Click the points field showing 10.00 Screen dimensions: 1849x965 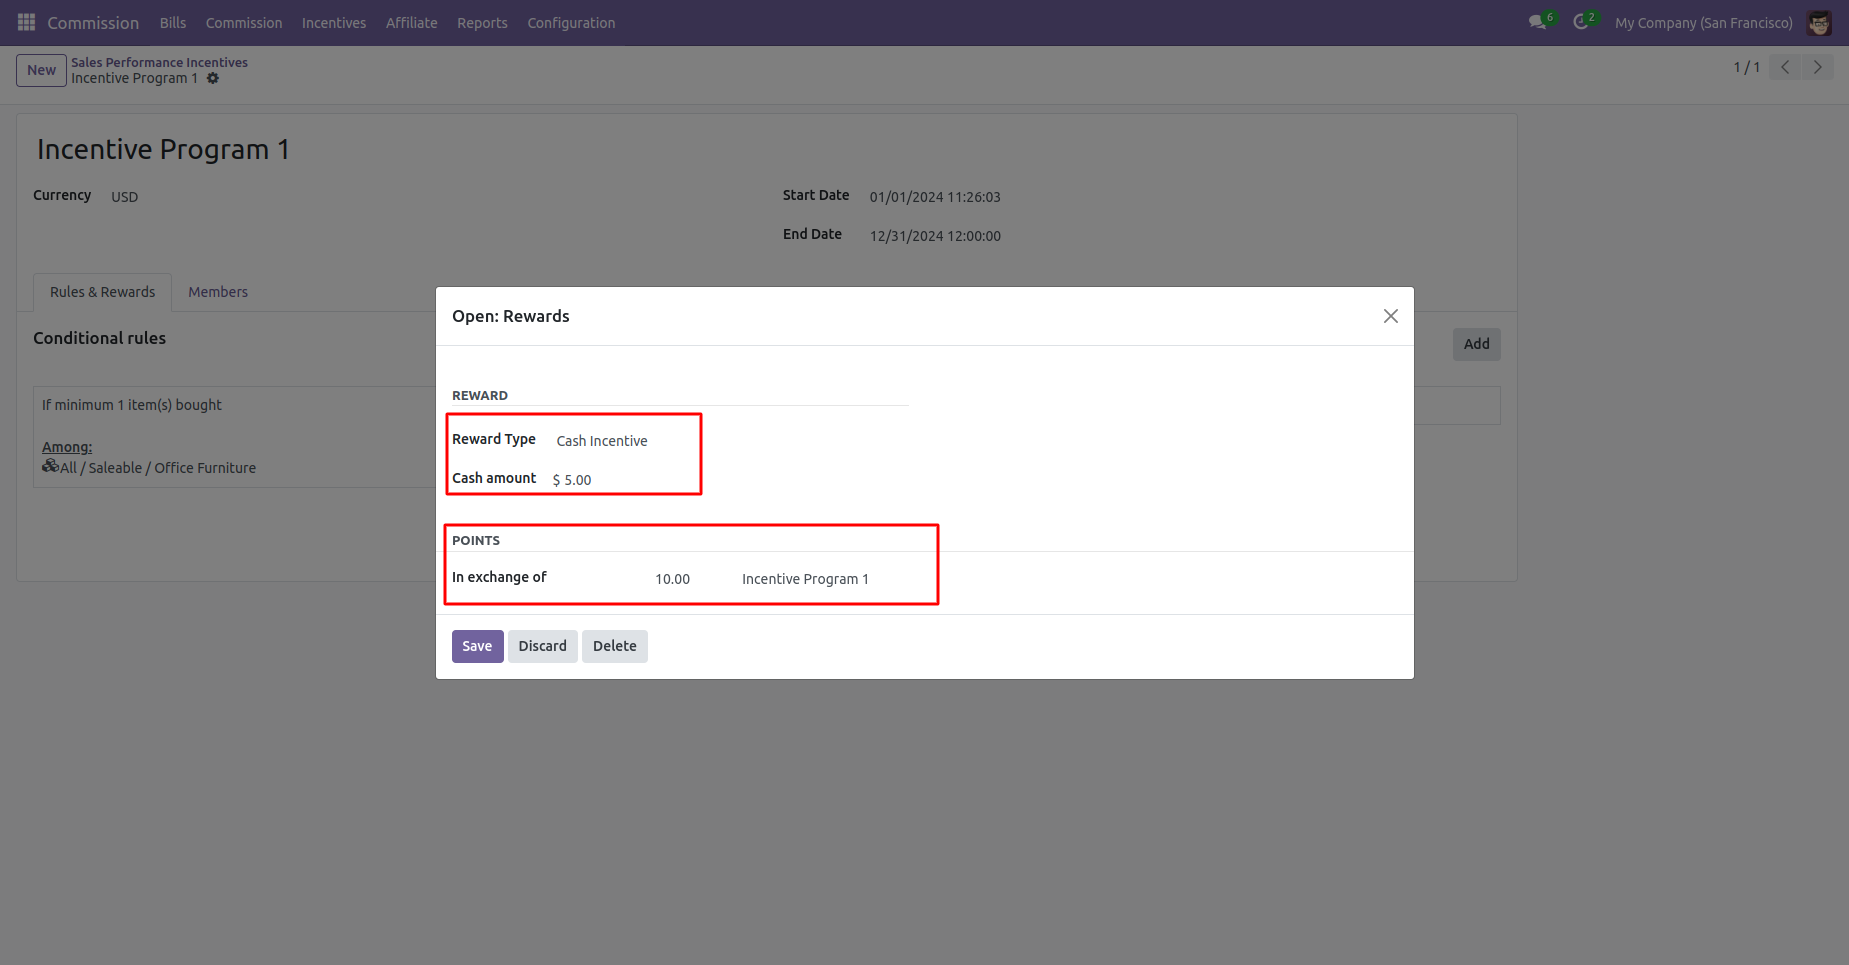pos(672,579)
